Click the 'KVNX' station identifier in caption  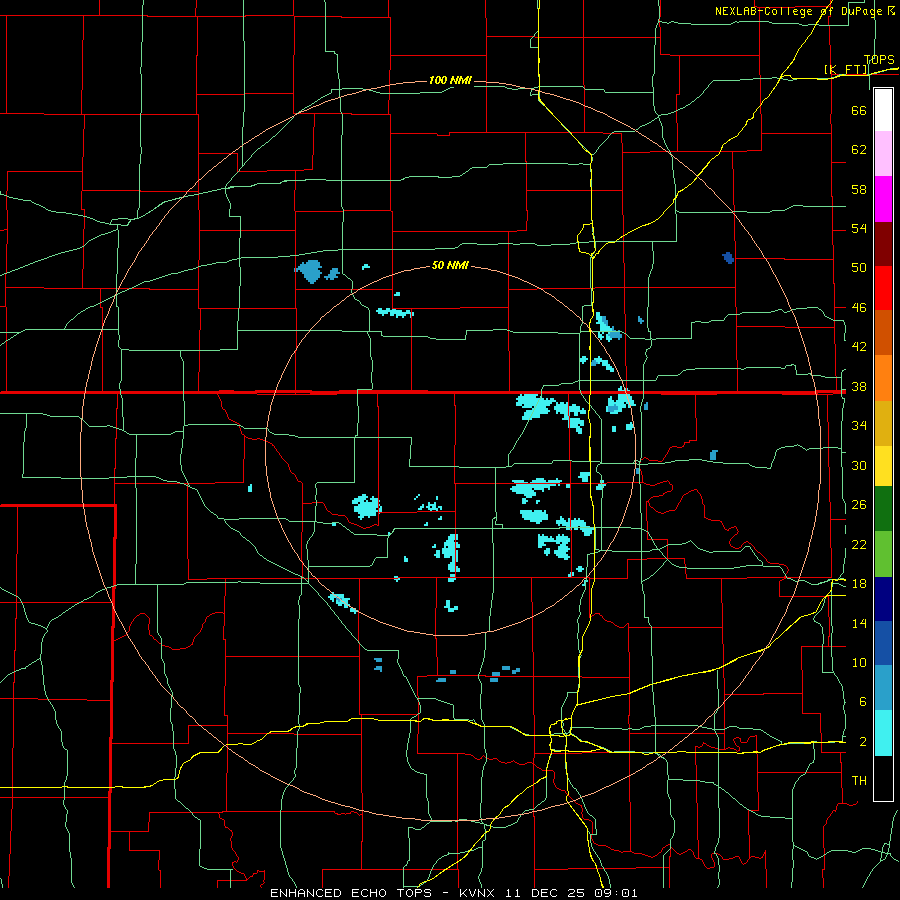[479, 893]
